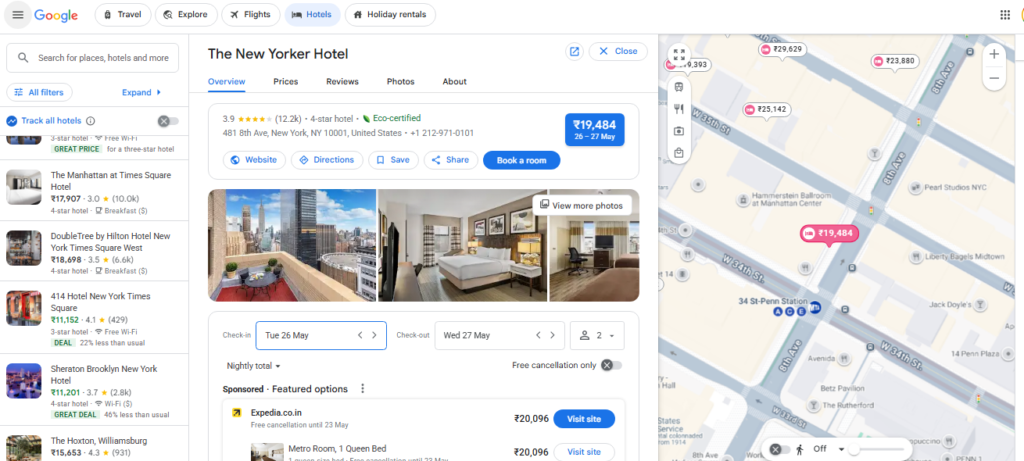Image resolution: width=1024 pixels, height=461 pixels.
Task: Click the search magnifier icon
Action: [x=23, y=57]
